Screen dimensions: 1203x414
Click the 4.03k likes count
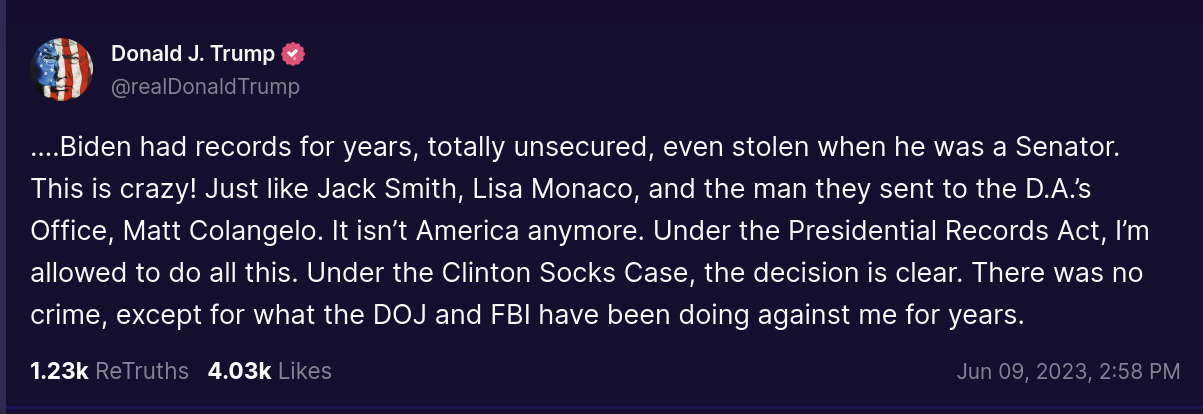click(x=239, y=371)
